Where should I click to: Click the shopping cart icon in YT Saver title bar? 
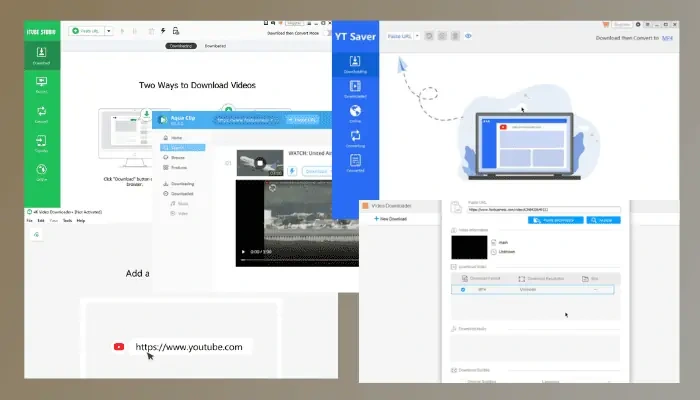point(605,24)
